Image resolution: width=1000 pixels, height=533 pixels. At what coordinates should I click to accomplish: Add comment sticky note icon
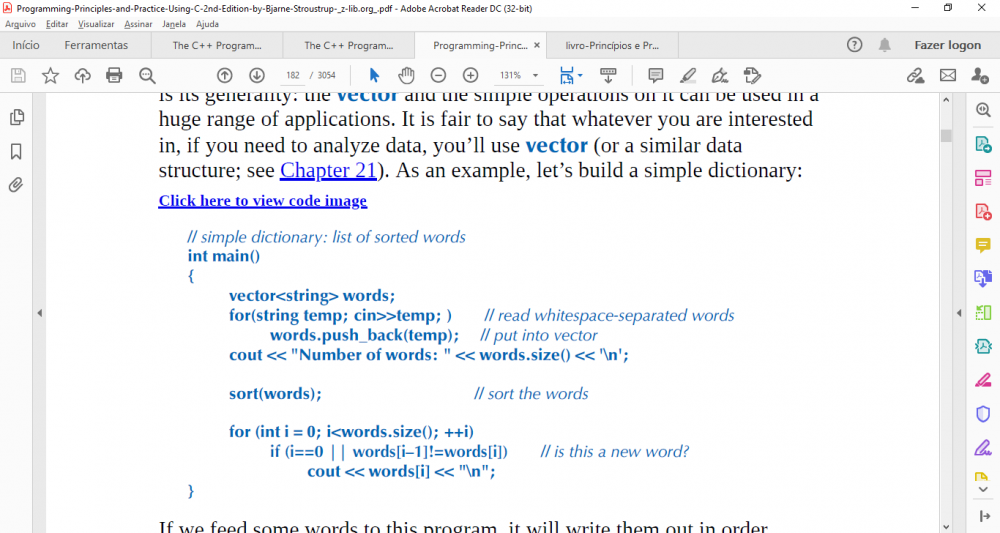[x=656, y=75]
